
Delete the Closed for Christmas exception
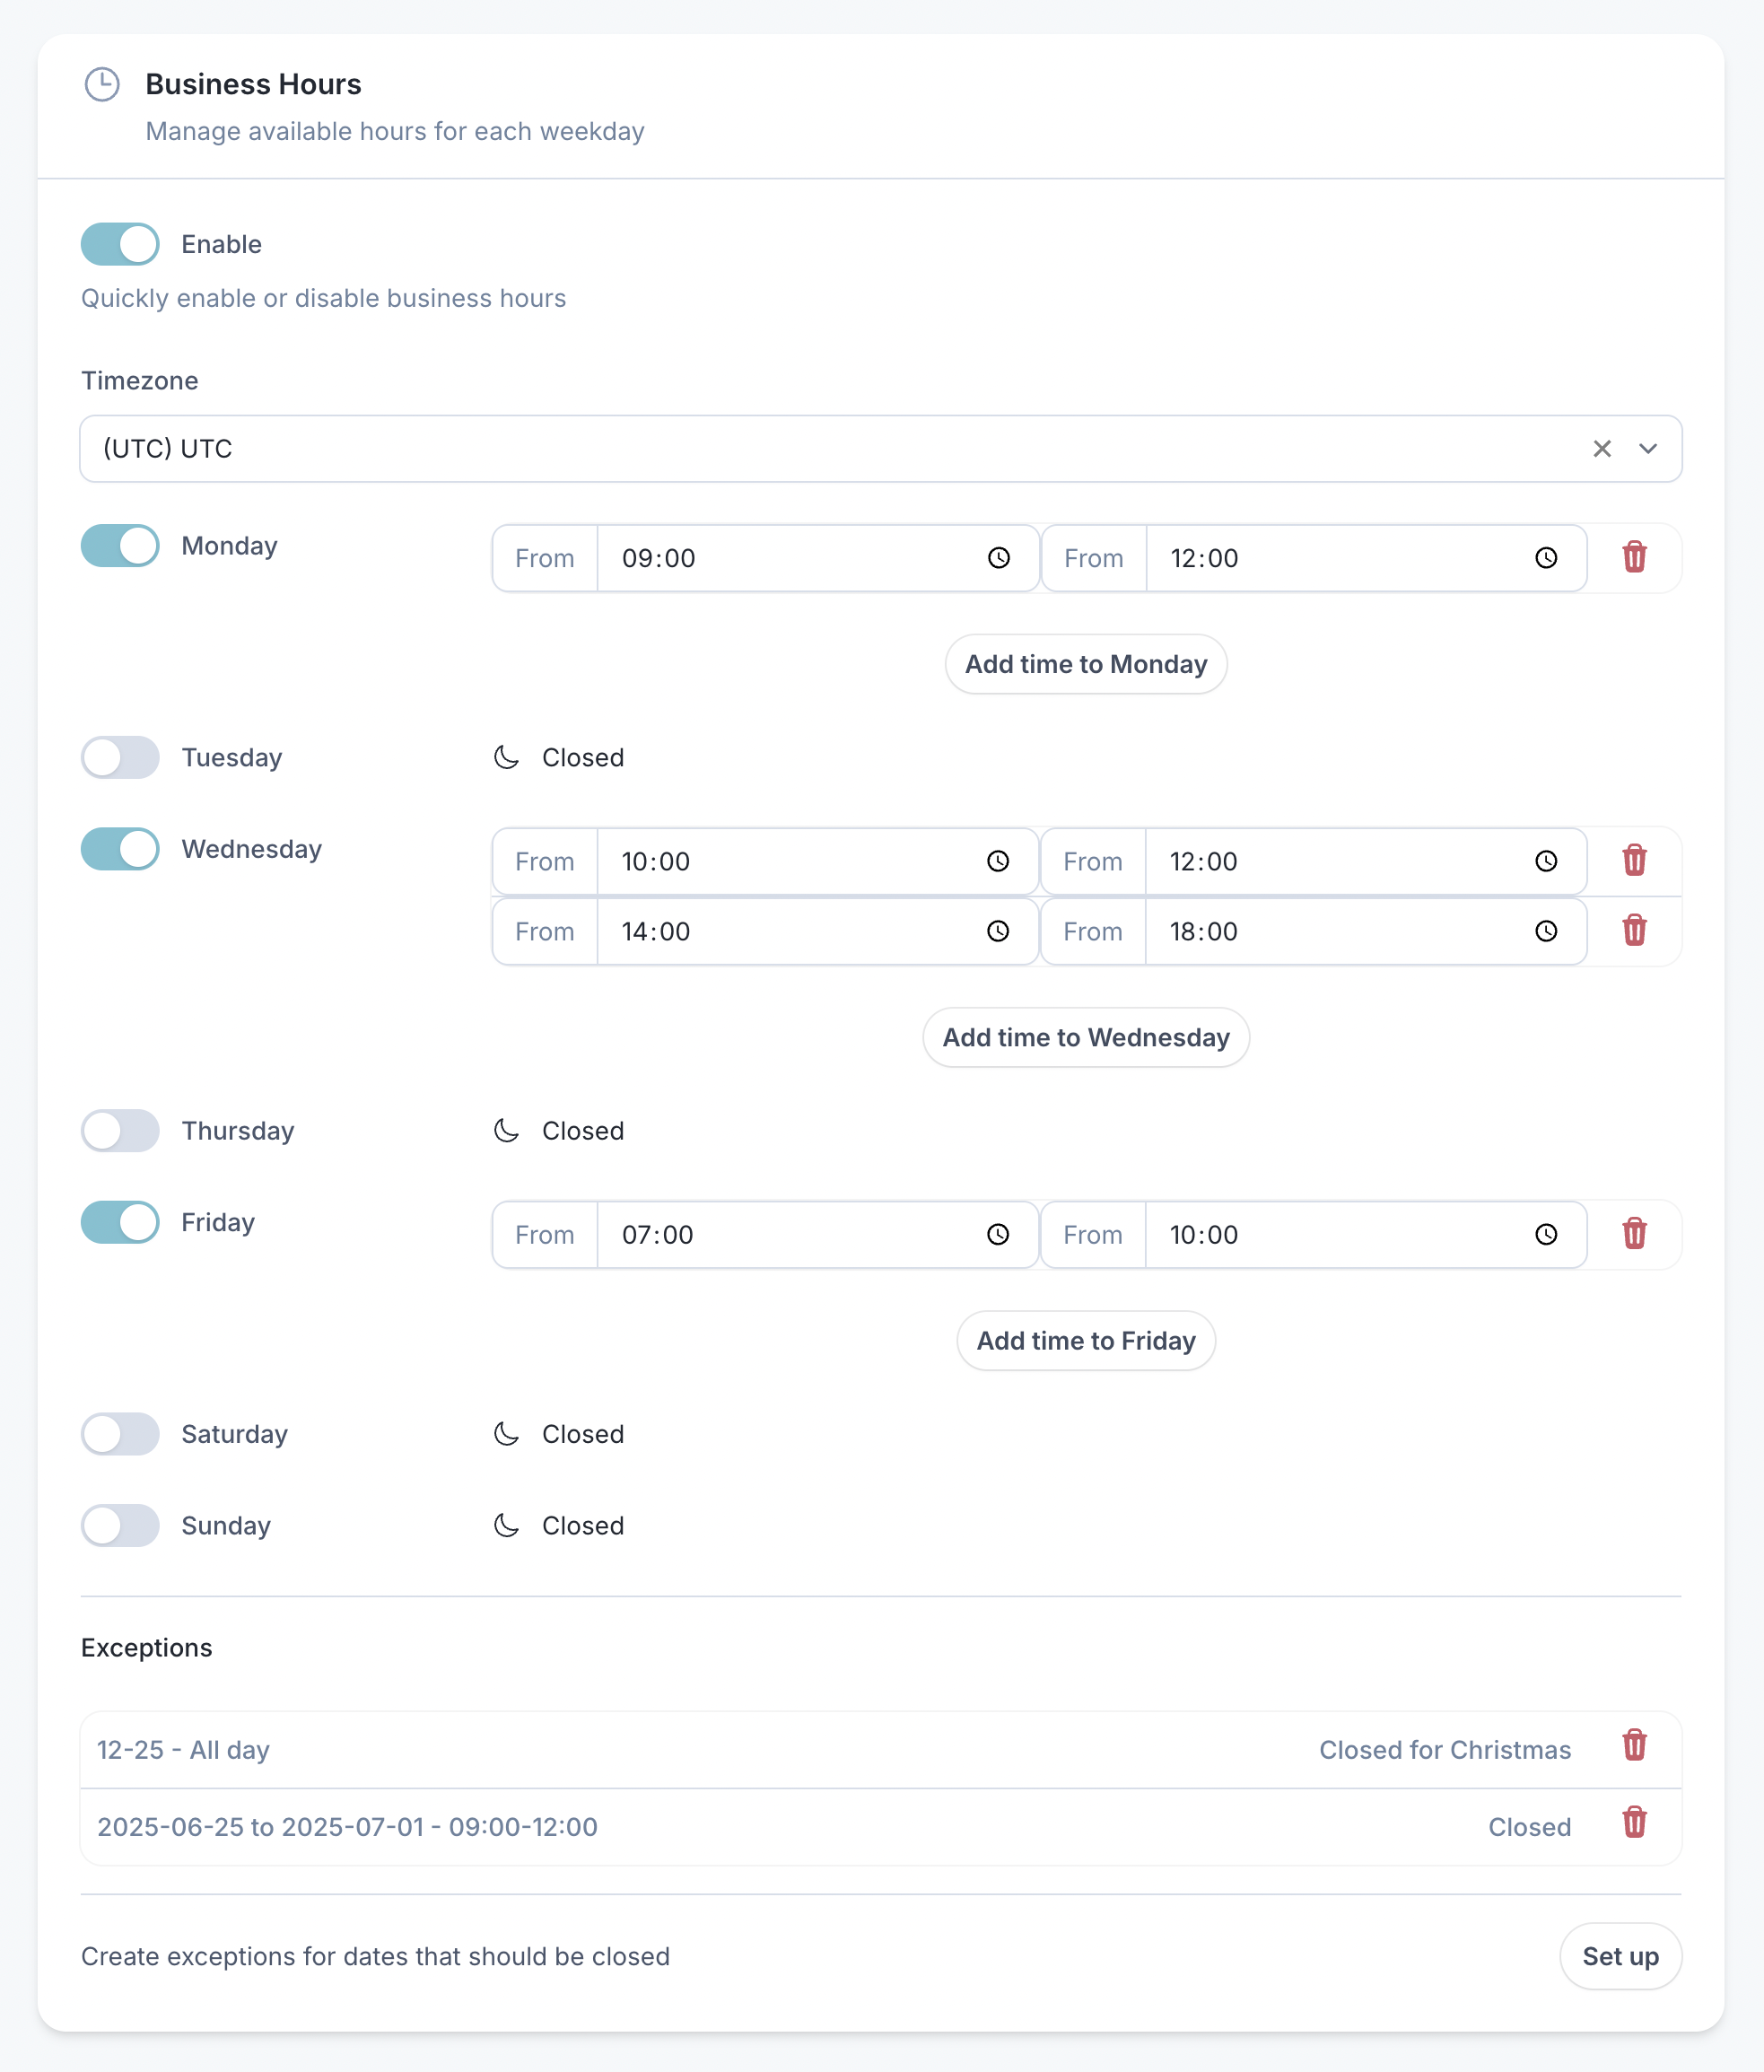pyautogui.click(x=1636, y=1746)
